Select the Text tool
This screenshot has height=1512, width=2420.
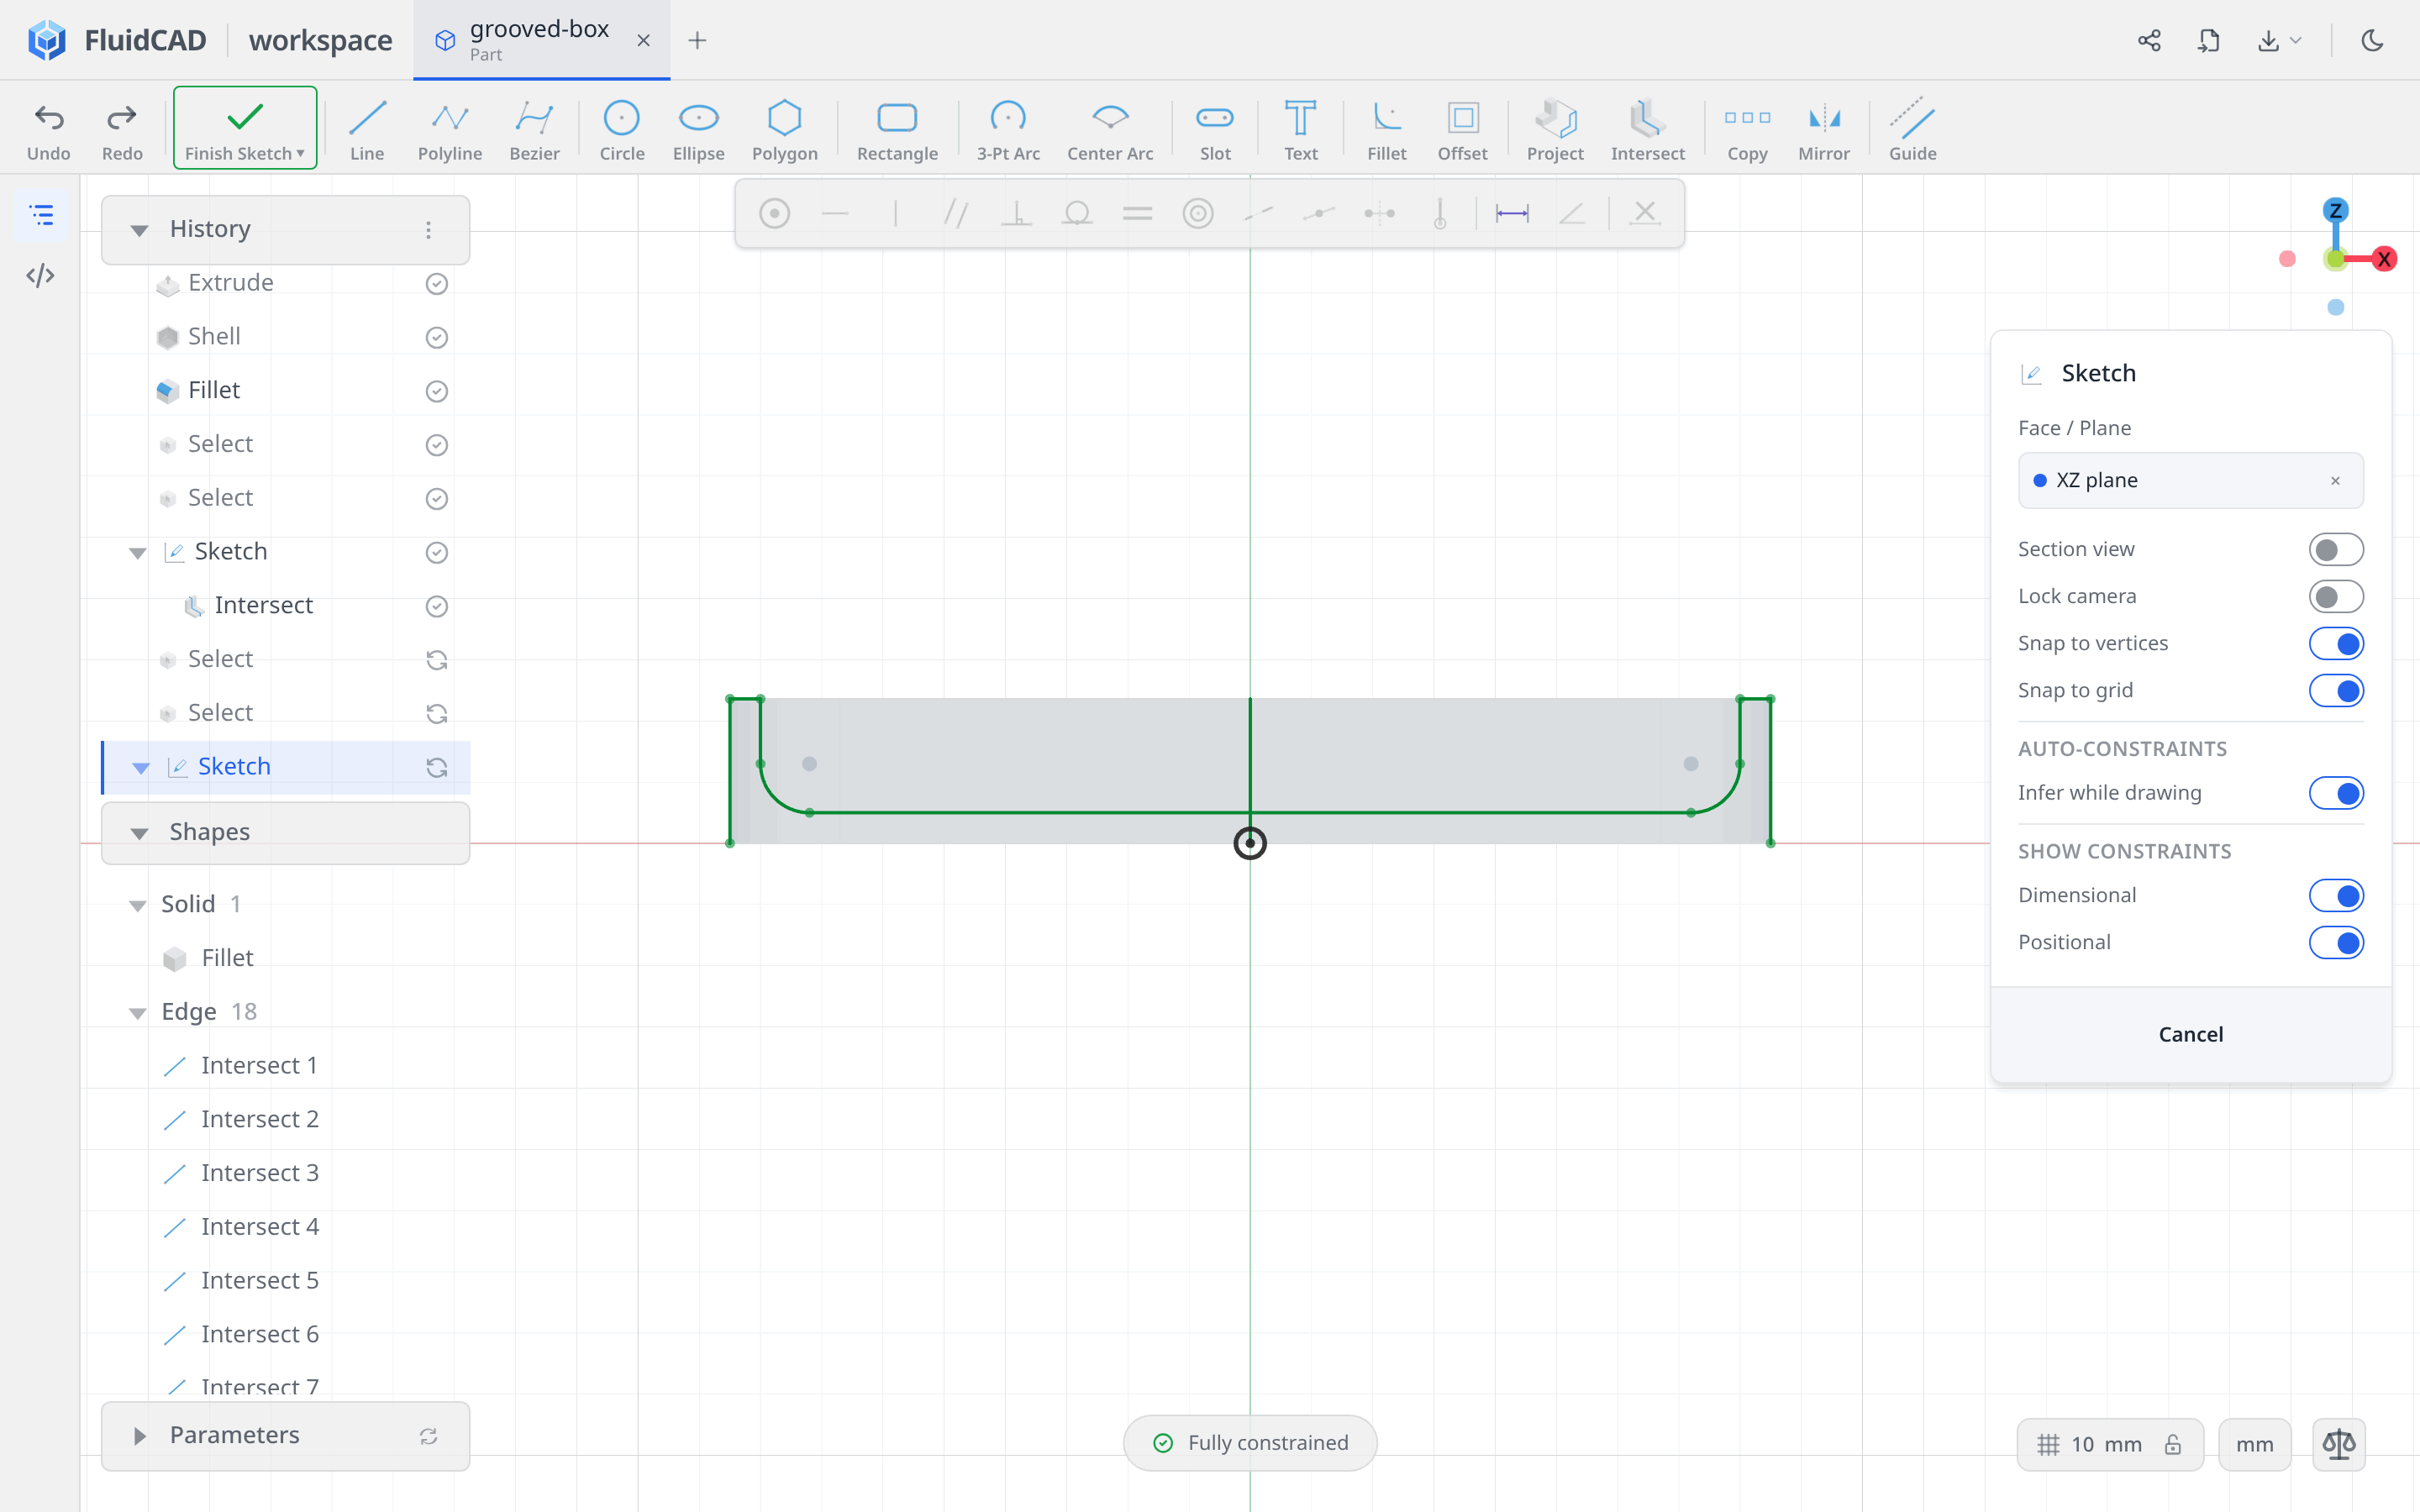click(x=1300, y=130)
